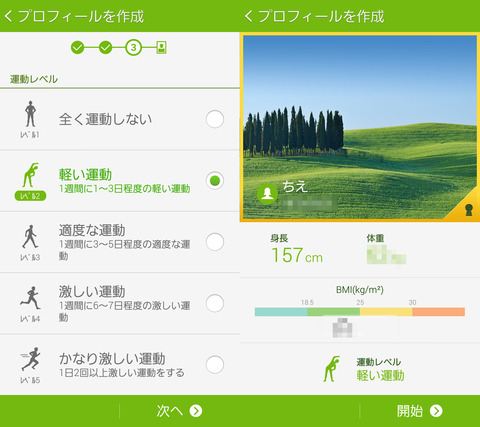Click the running person Level 4 icon
This screenshot has width=480, height=427.
click(x=30, y=298)
